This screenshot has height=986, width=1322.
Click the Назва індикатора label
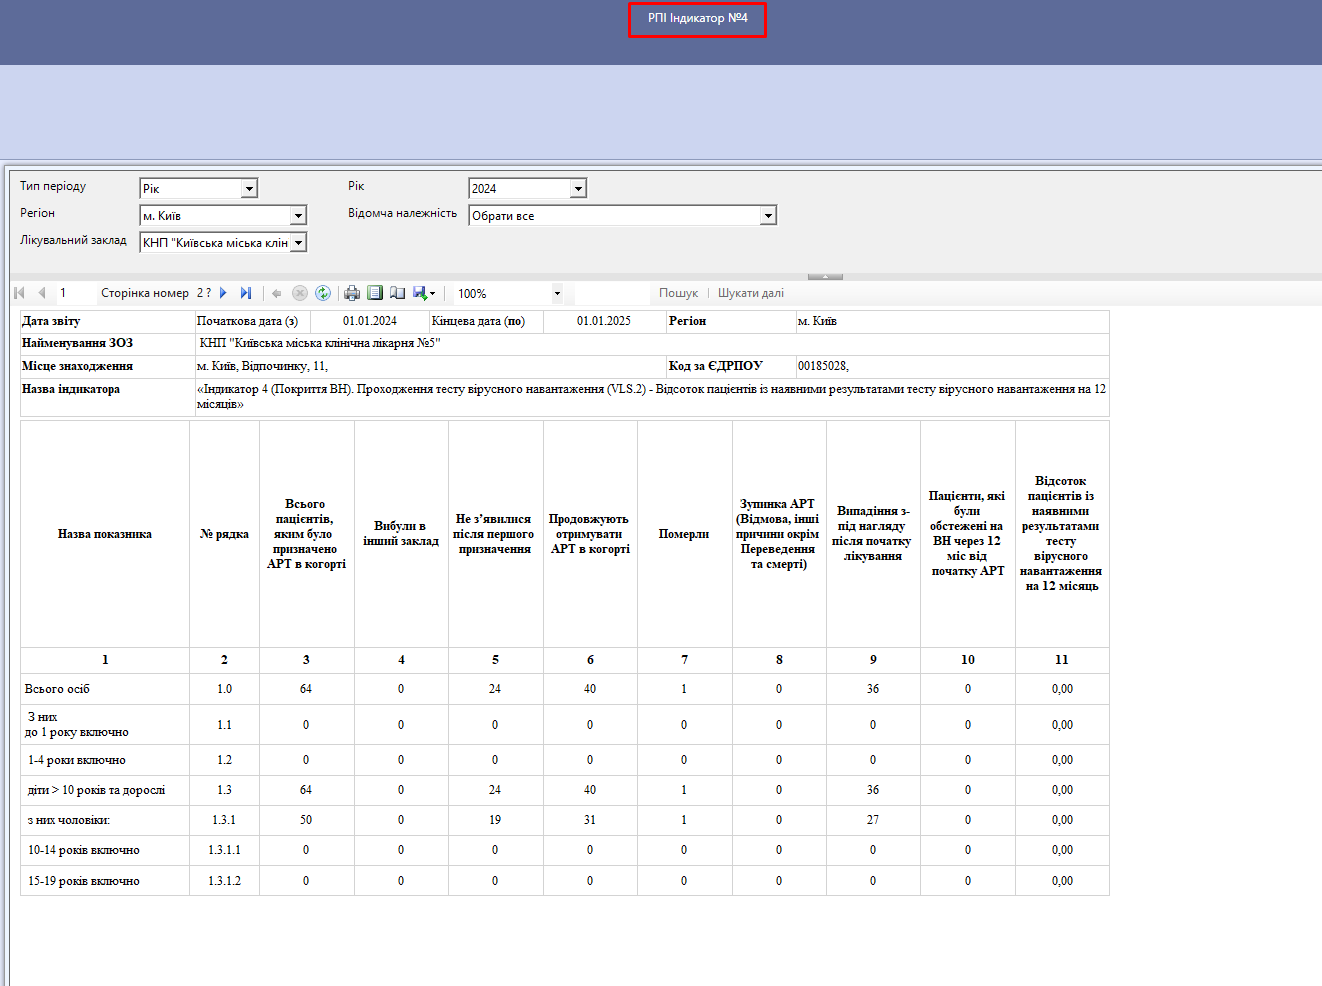coord(71,389)
